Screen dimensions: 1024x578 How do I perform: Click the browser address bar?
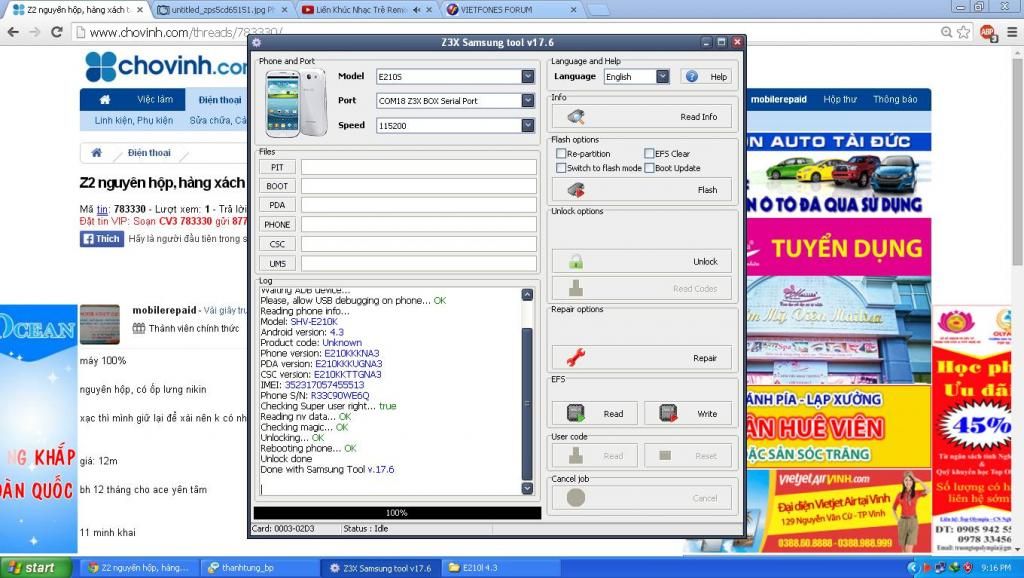pos(509,32)
